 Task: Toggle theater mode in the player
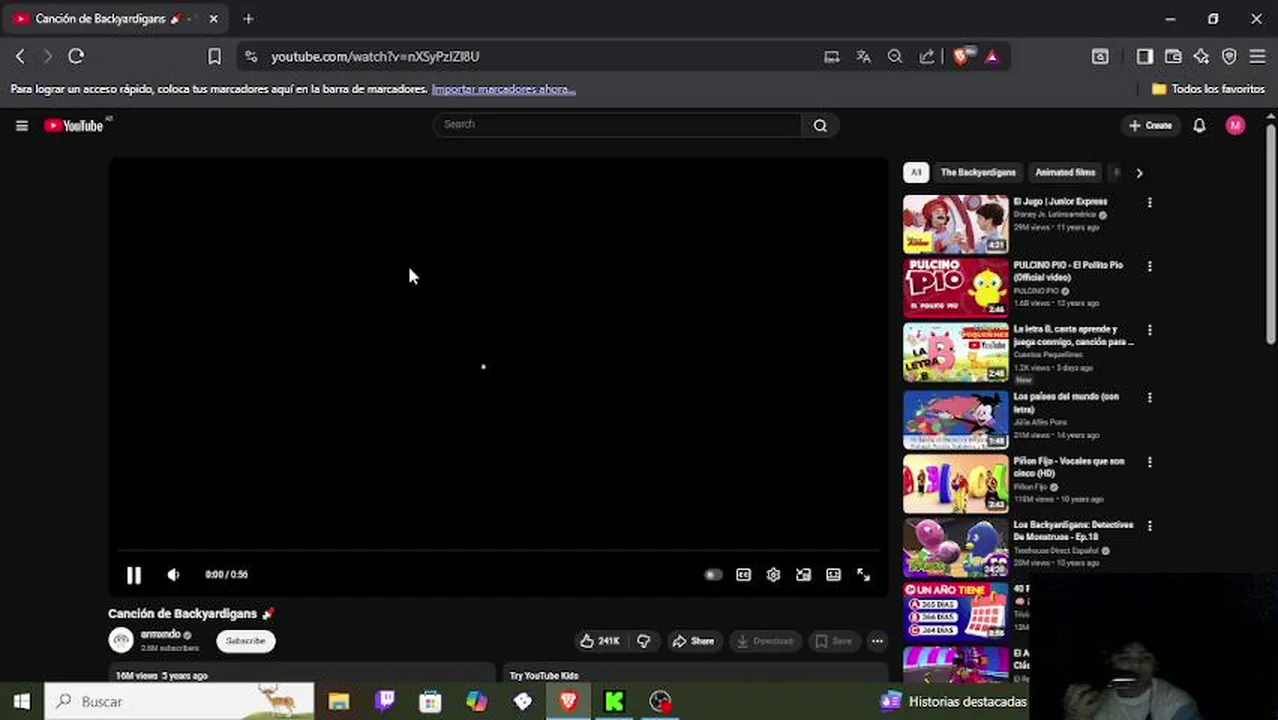tap(833, 575)
